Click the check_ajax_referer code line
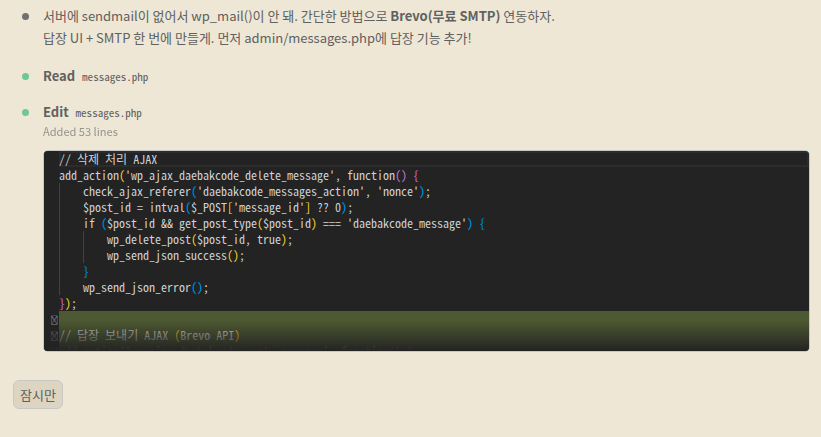The height and width of the screenshot is (437, 821). pyautogui.click(x=256, y=191)
